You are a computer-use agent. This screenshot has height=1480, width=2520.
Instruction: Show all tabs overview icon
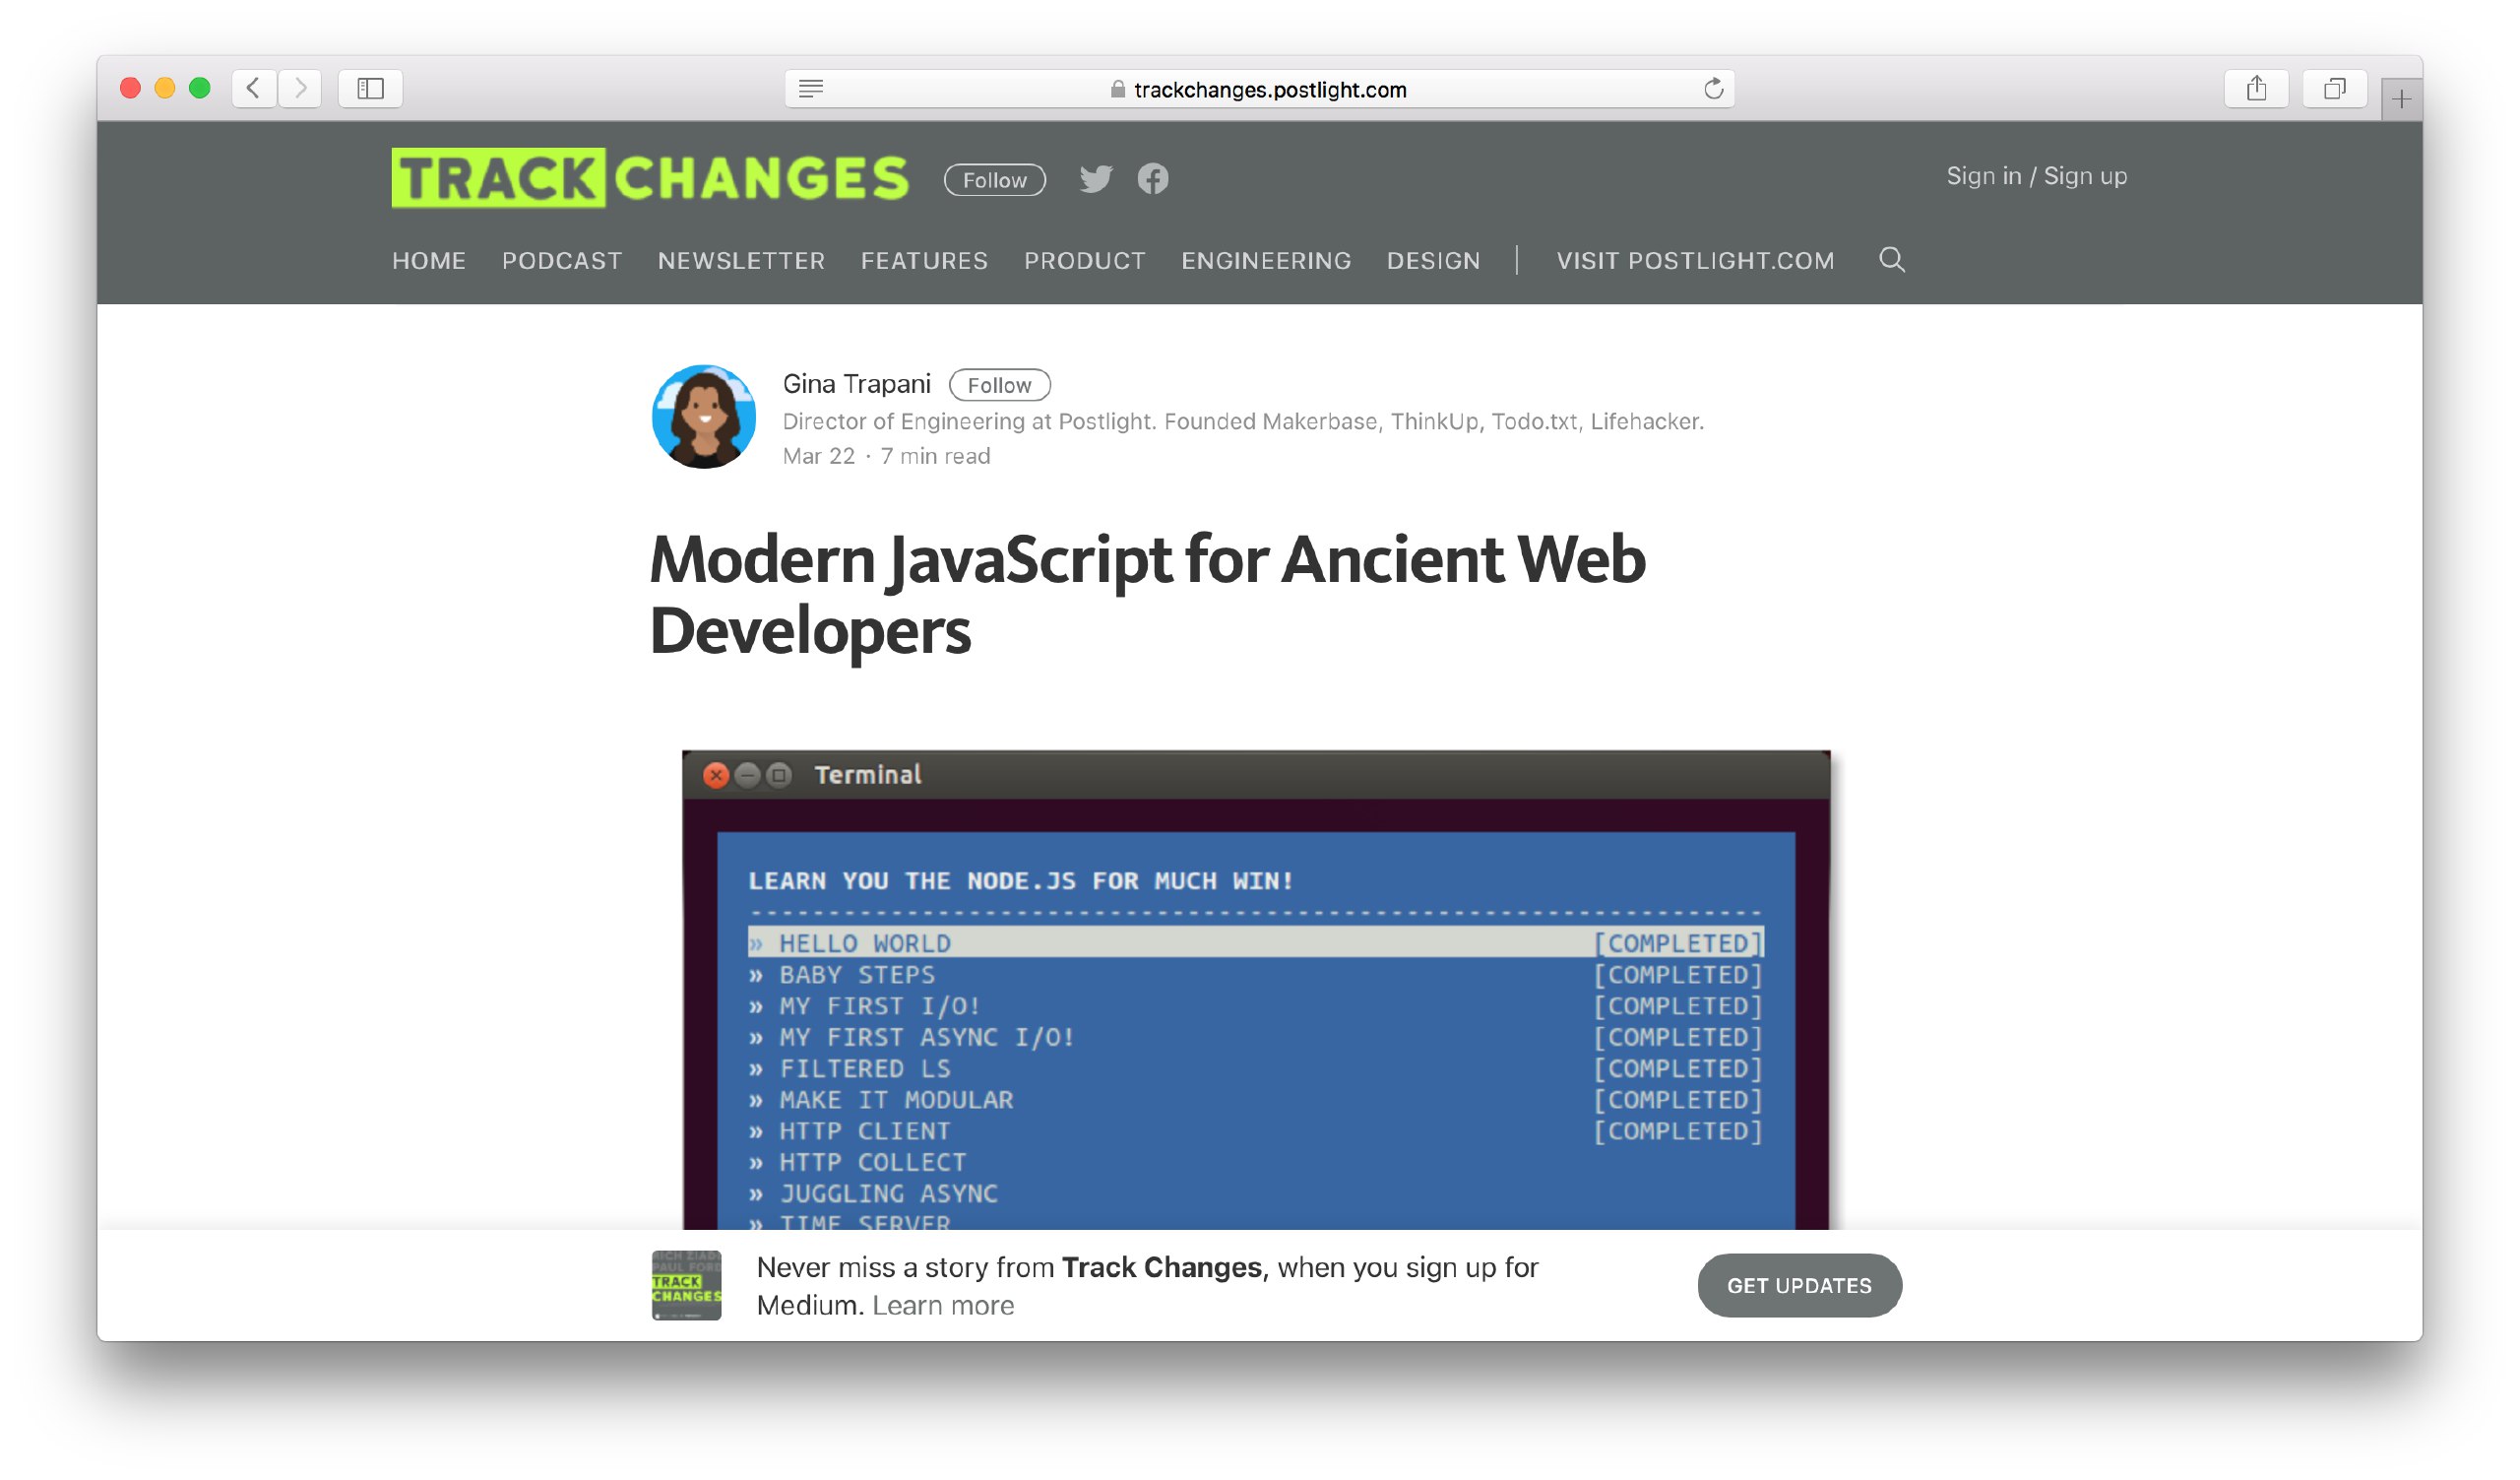click(2334, 88)
